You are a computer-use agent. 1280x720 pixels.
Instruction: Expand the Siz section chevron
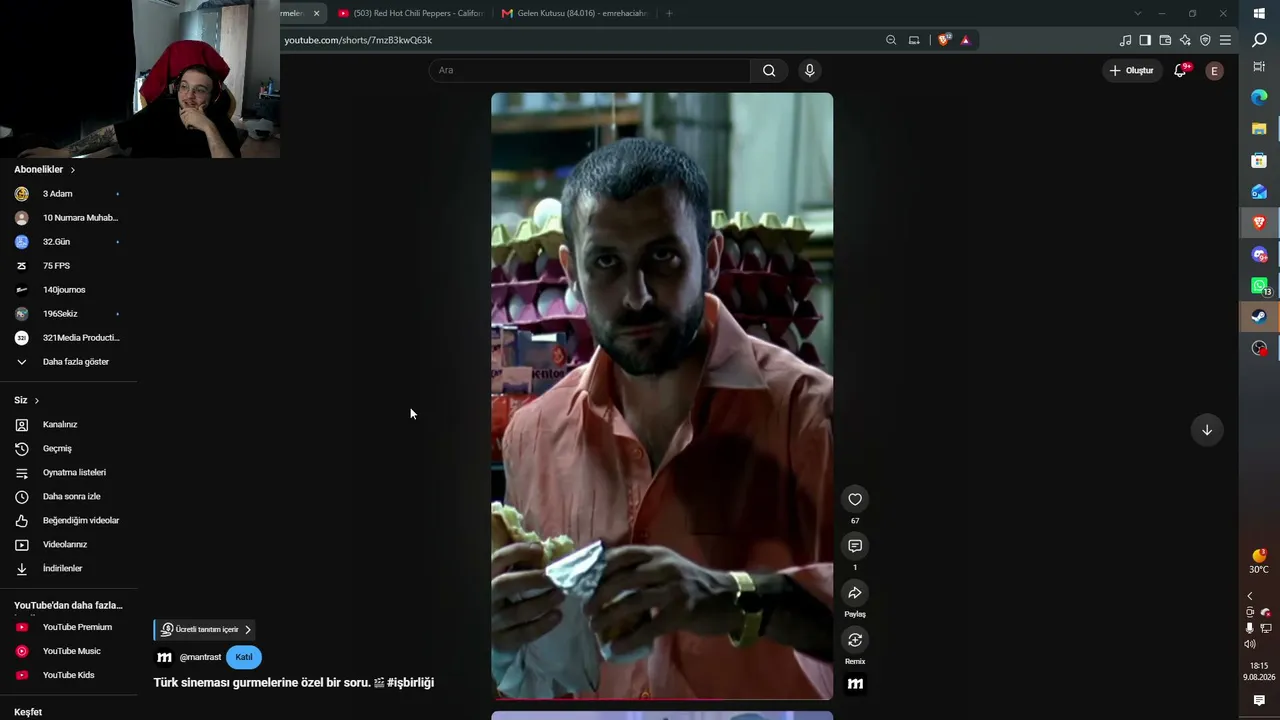(37, 400)
